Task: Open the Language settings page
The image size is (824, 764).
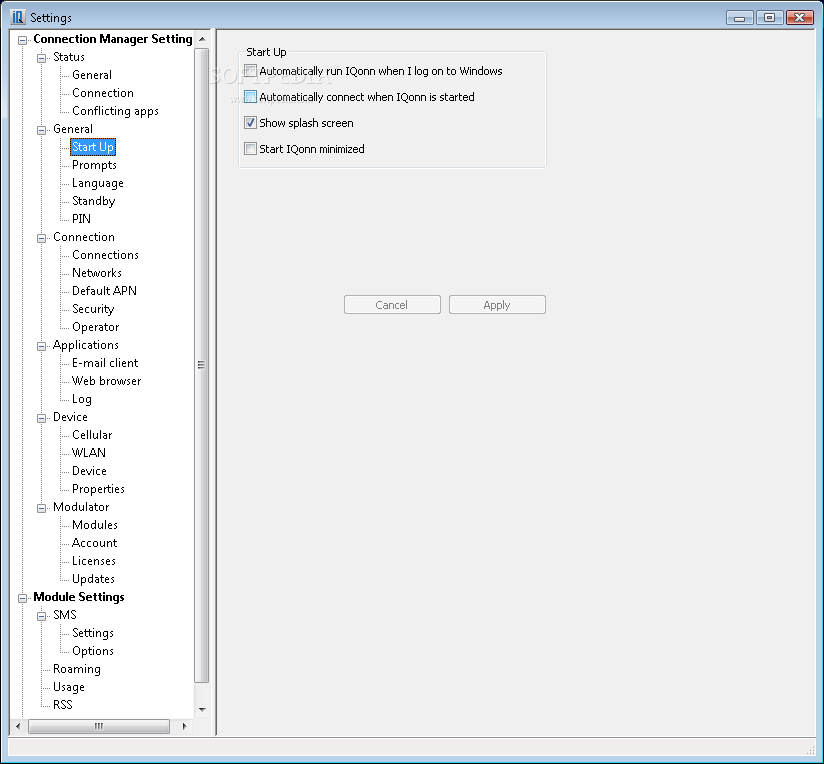Action: [98, 183]
